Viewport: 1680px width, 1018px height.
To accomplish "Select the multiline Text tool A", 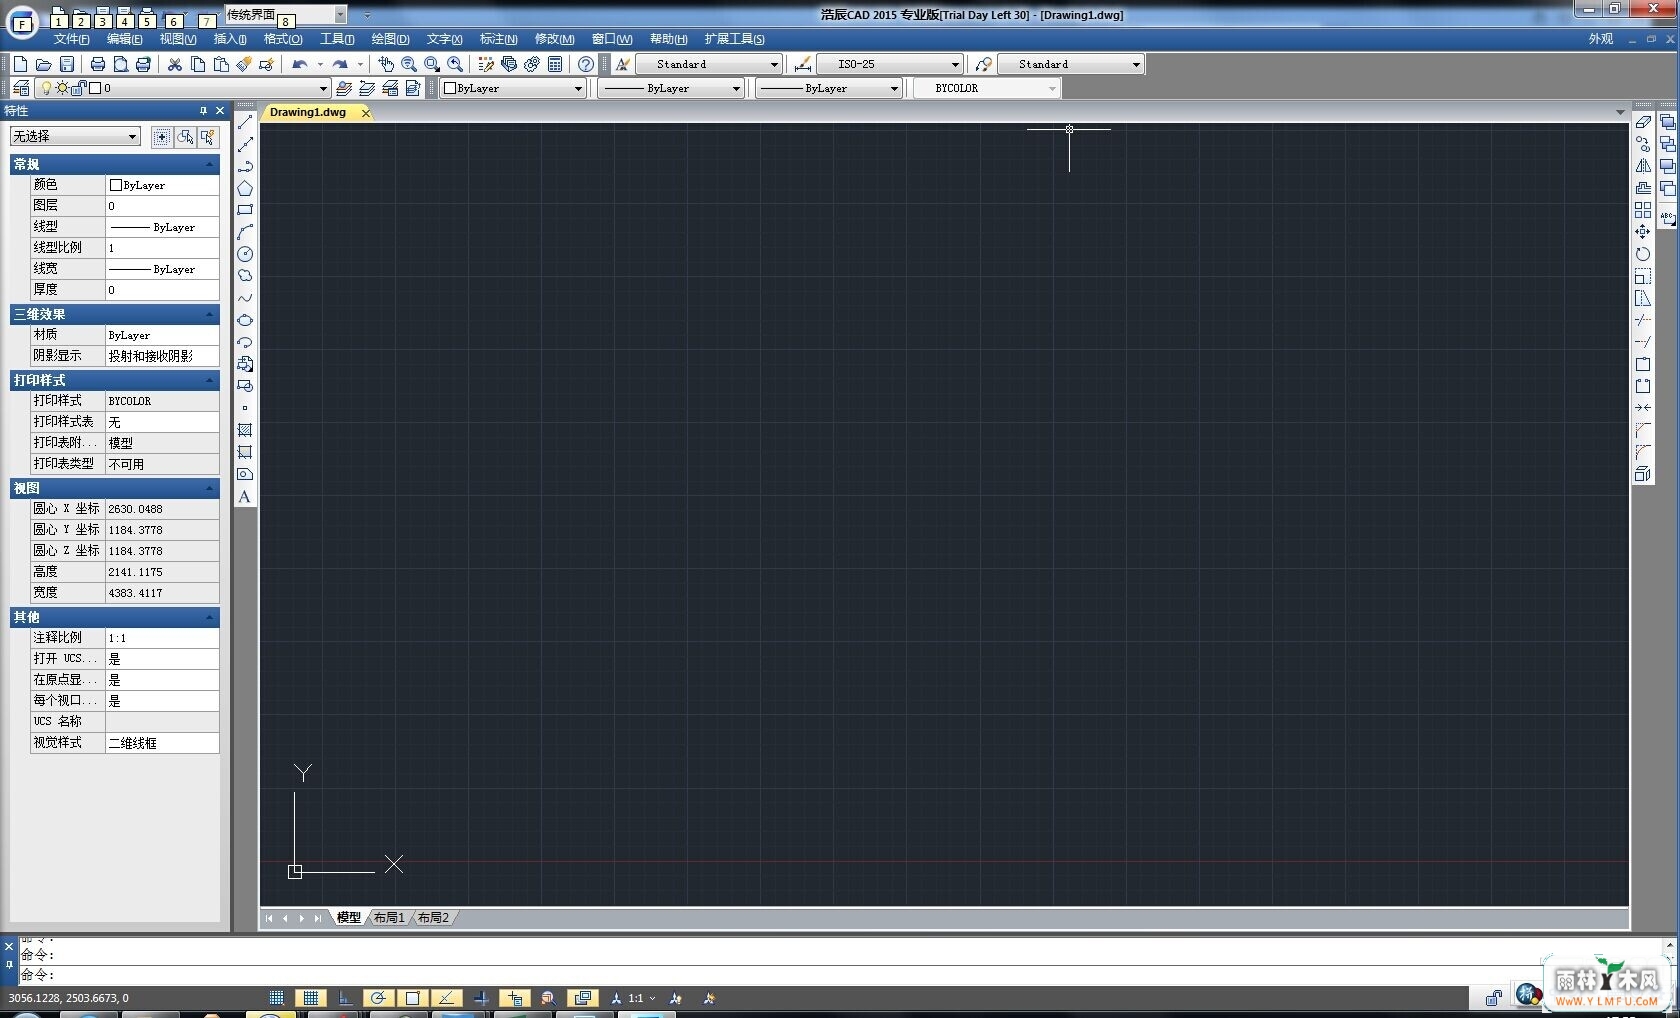I will click(x=245, y=496).
